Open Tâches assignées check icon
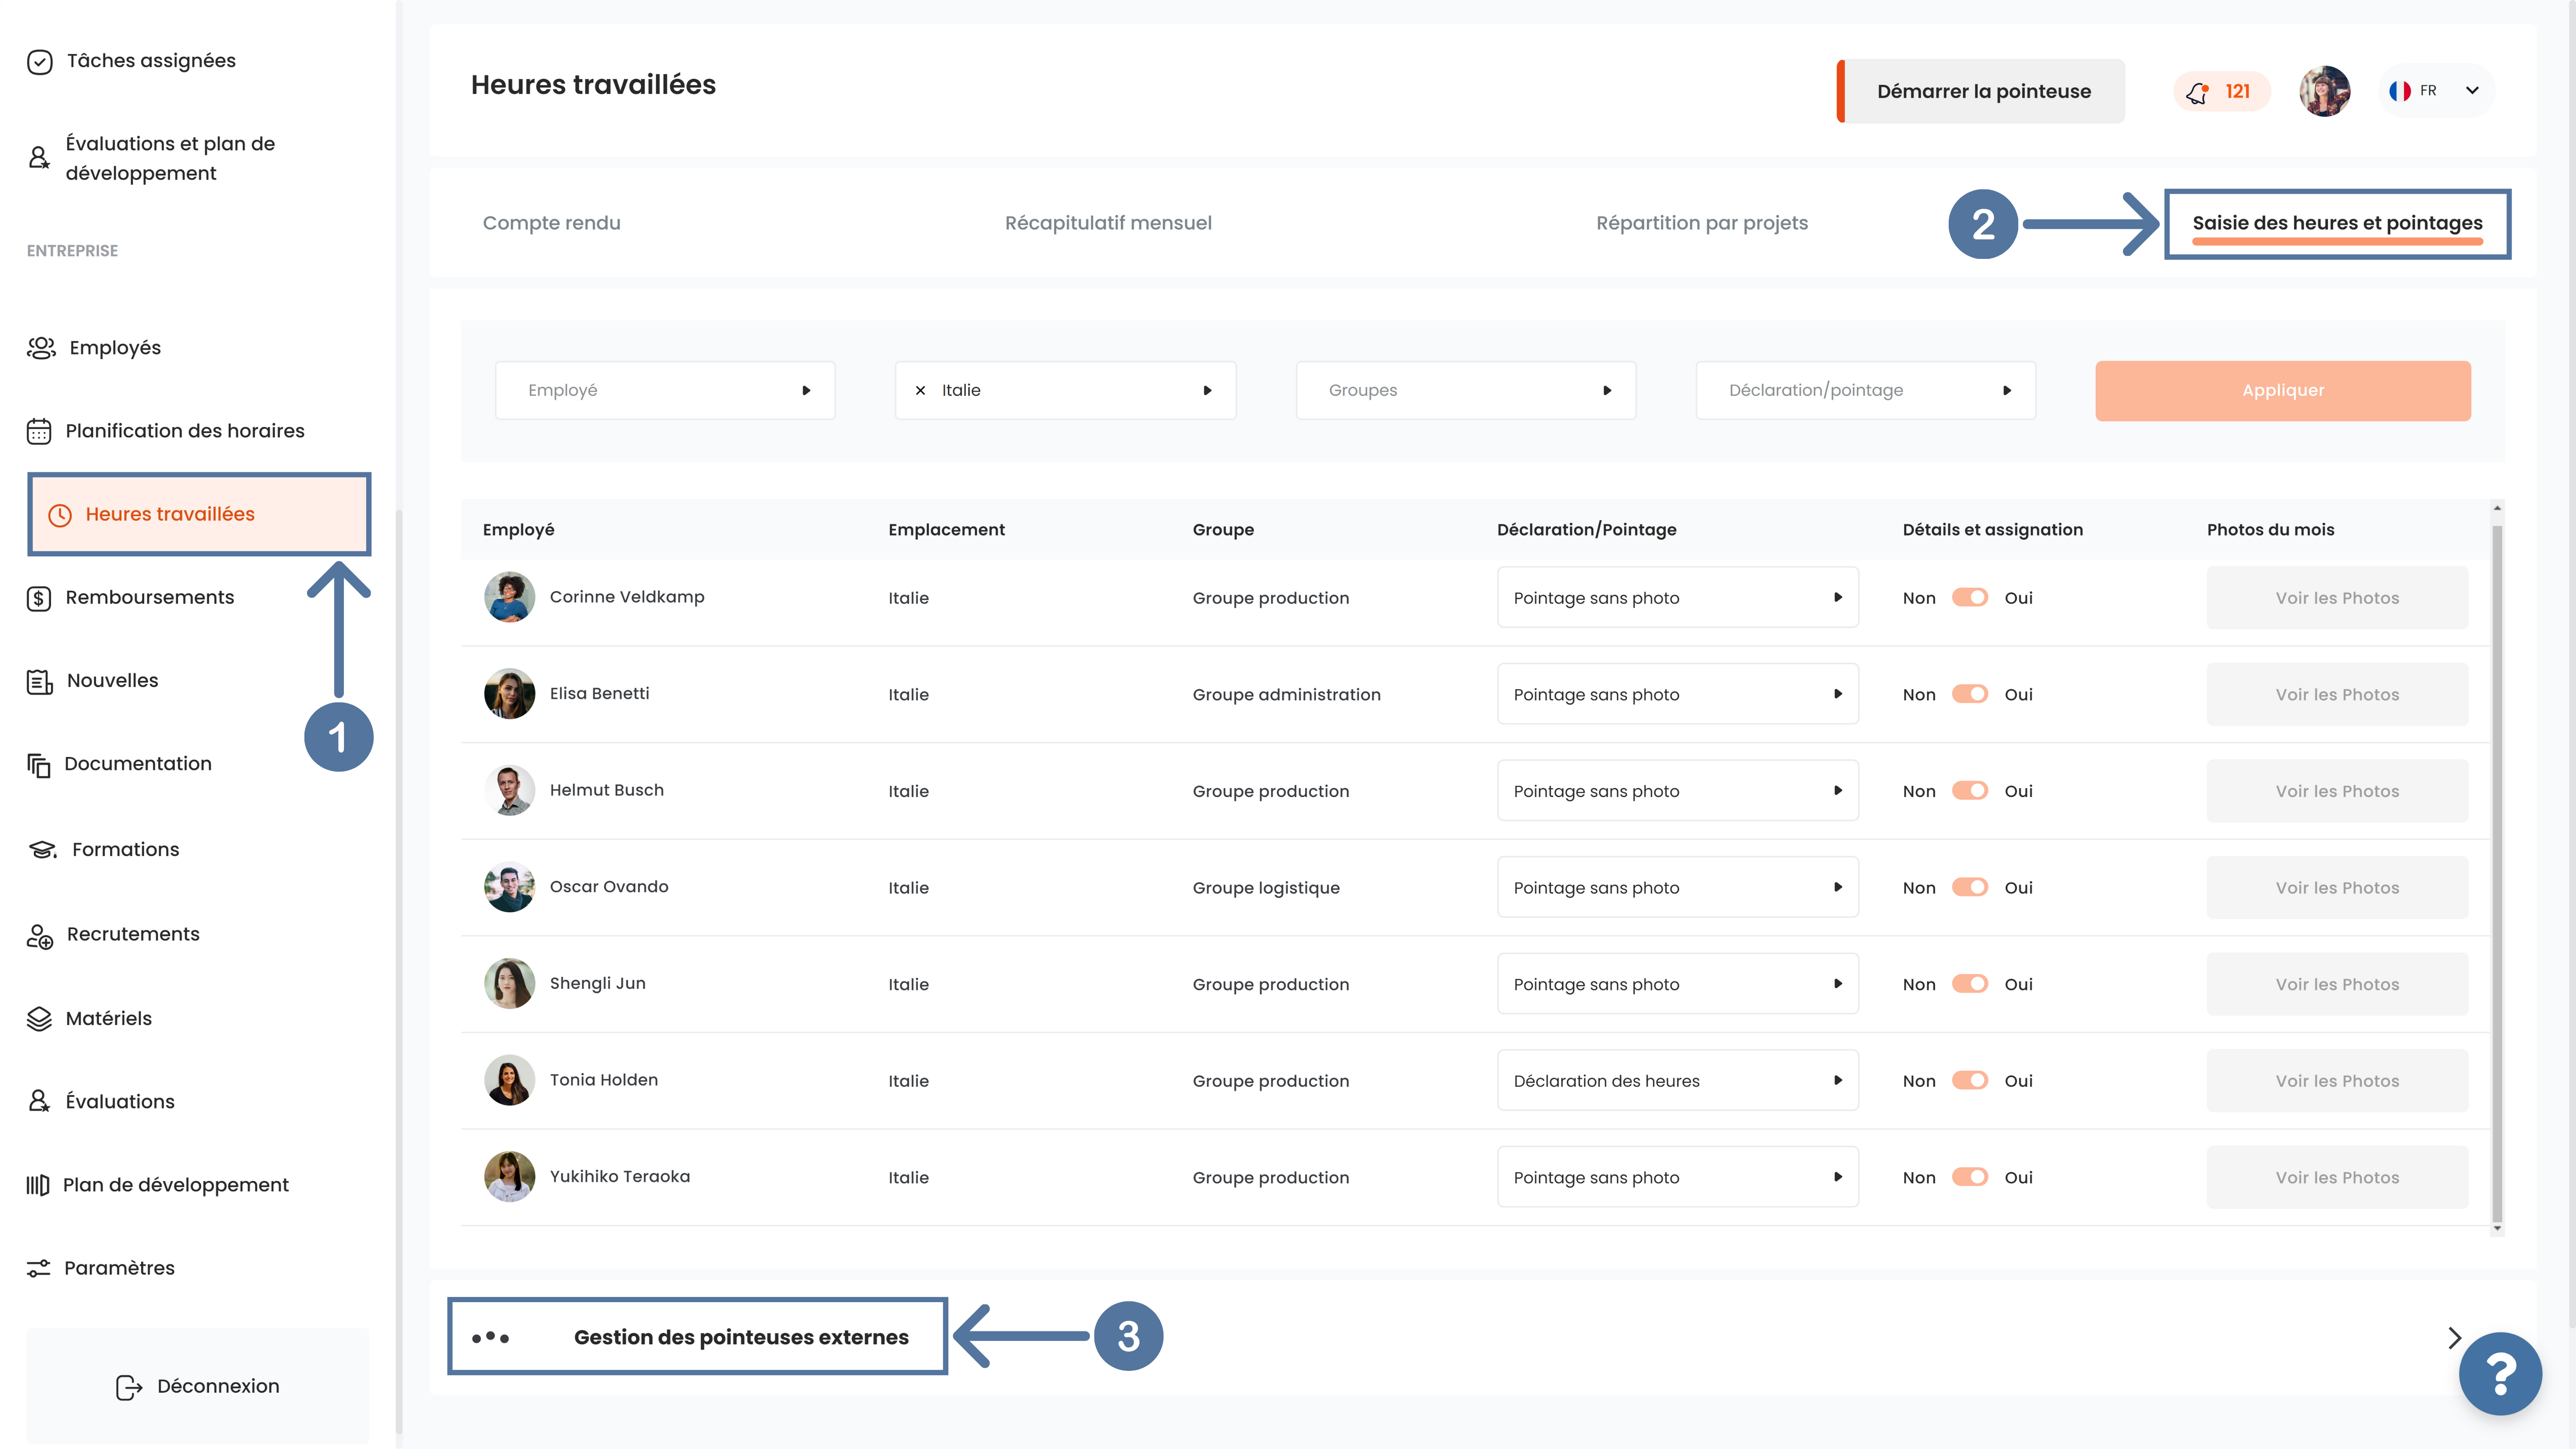The image size is (2576, 1449). tap(40, 62)
